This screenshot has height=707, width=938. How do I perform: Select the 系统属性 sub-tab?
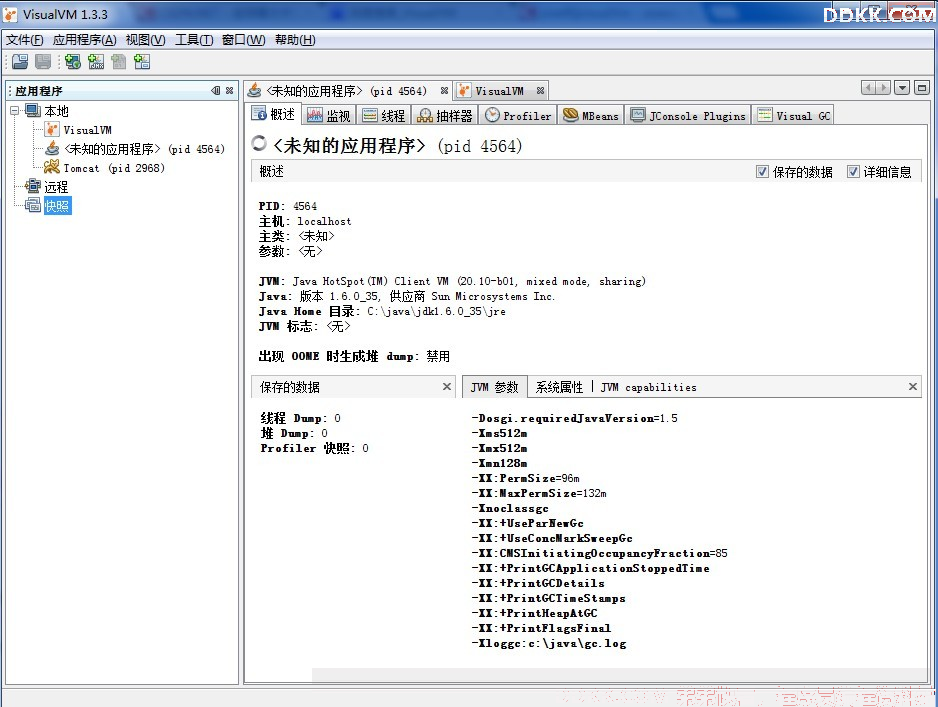tap(559, 387)
